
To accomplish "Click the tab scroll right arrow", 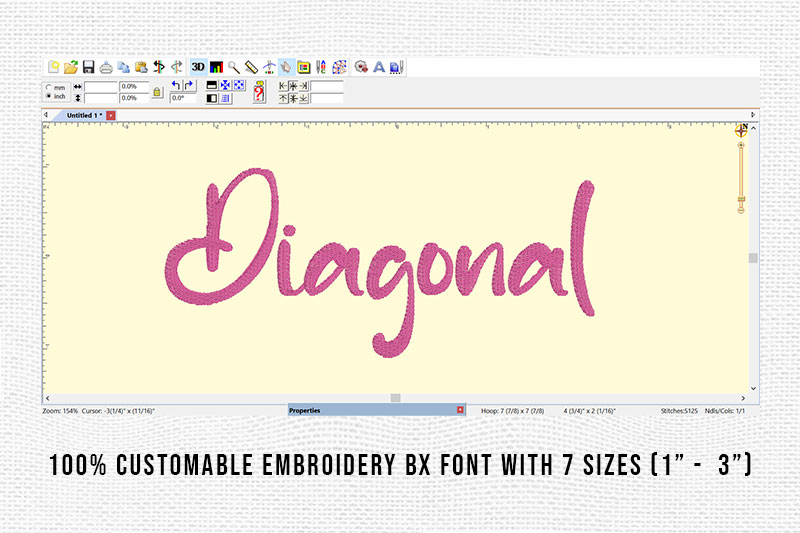I will pyautogui.click(x=753, y=115).
